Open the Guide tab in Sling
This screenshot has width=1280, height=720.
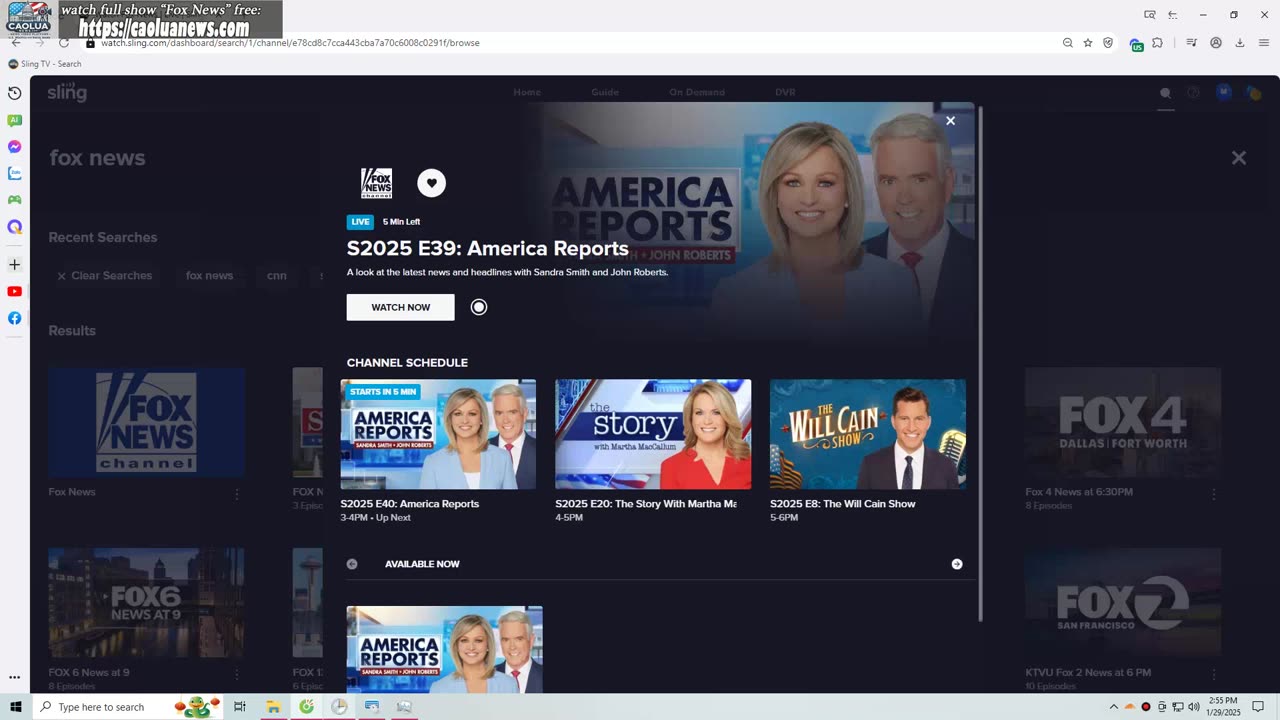click(605, 92)
